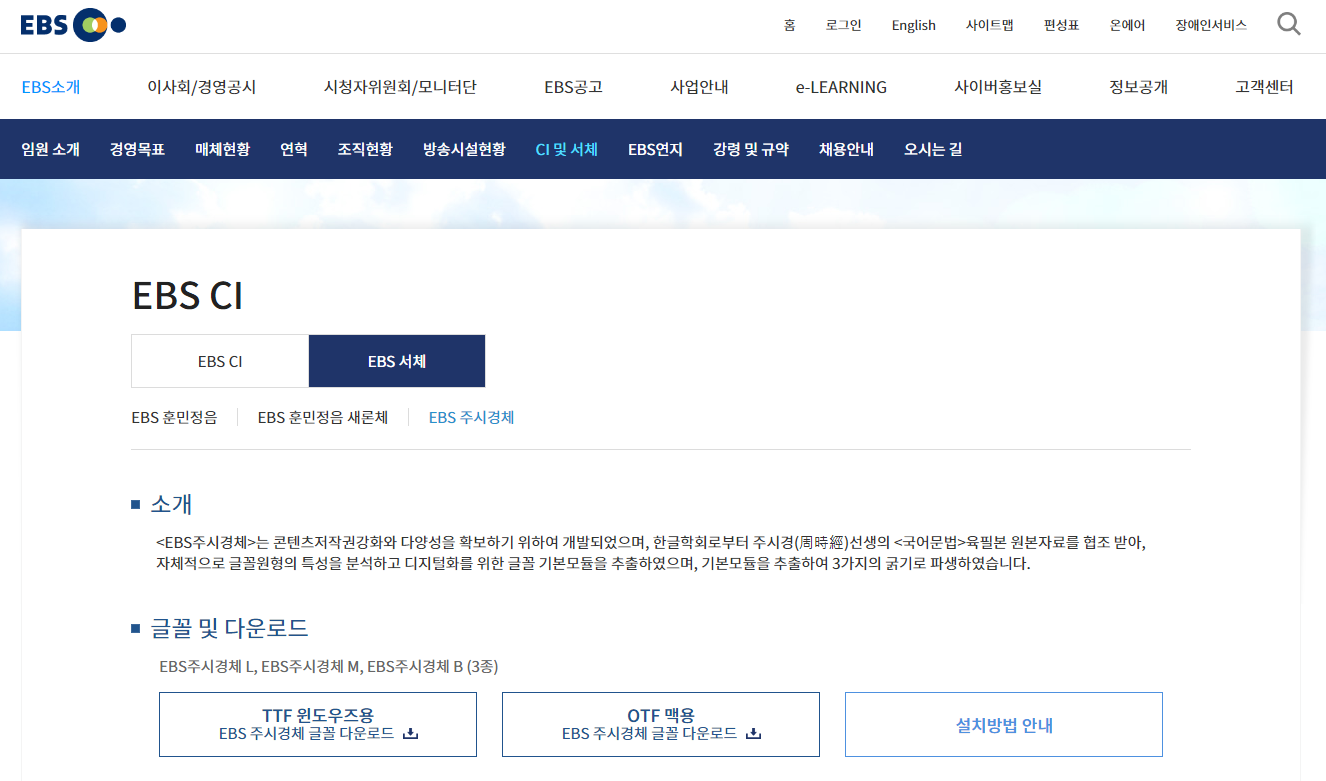The image size is (1326, 781).
Task: Open the site search magnifier
Action: coord(1288,23)
